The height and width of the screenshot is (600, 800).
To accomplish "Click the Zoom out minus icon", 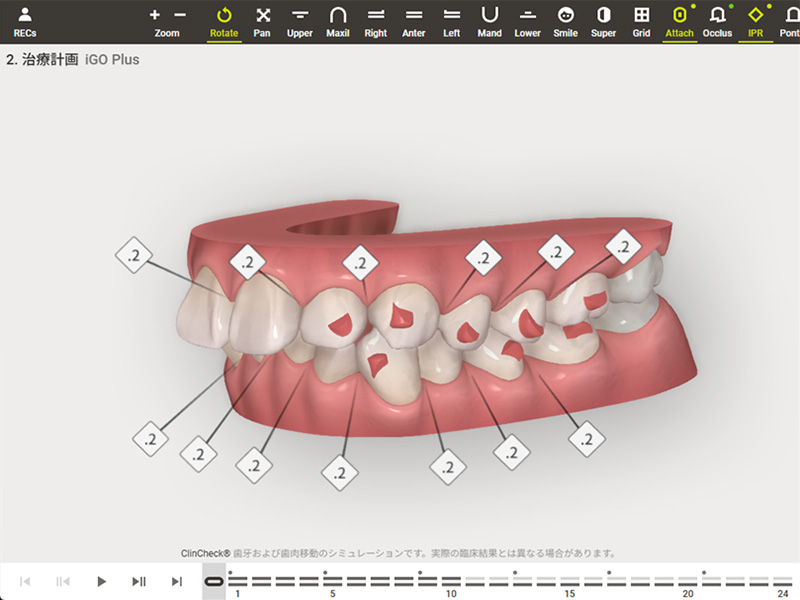I will click(x=180, y=15).
